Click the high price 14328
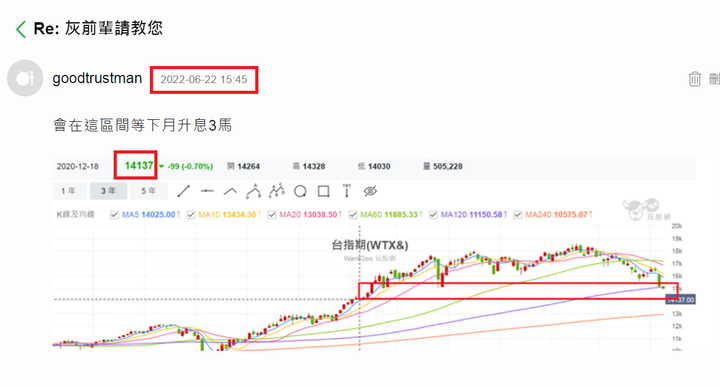Viewport: 720px width, 387px height. pos(314,166)
